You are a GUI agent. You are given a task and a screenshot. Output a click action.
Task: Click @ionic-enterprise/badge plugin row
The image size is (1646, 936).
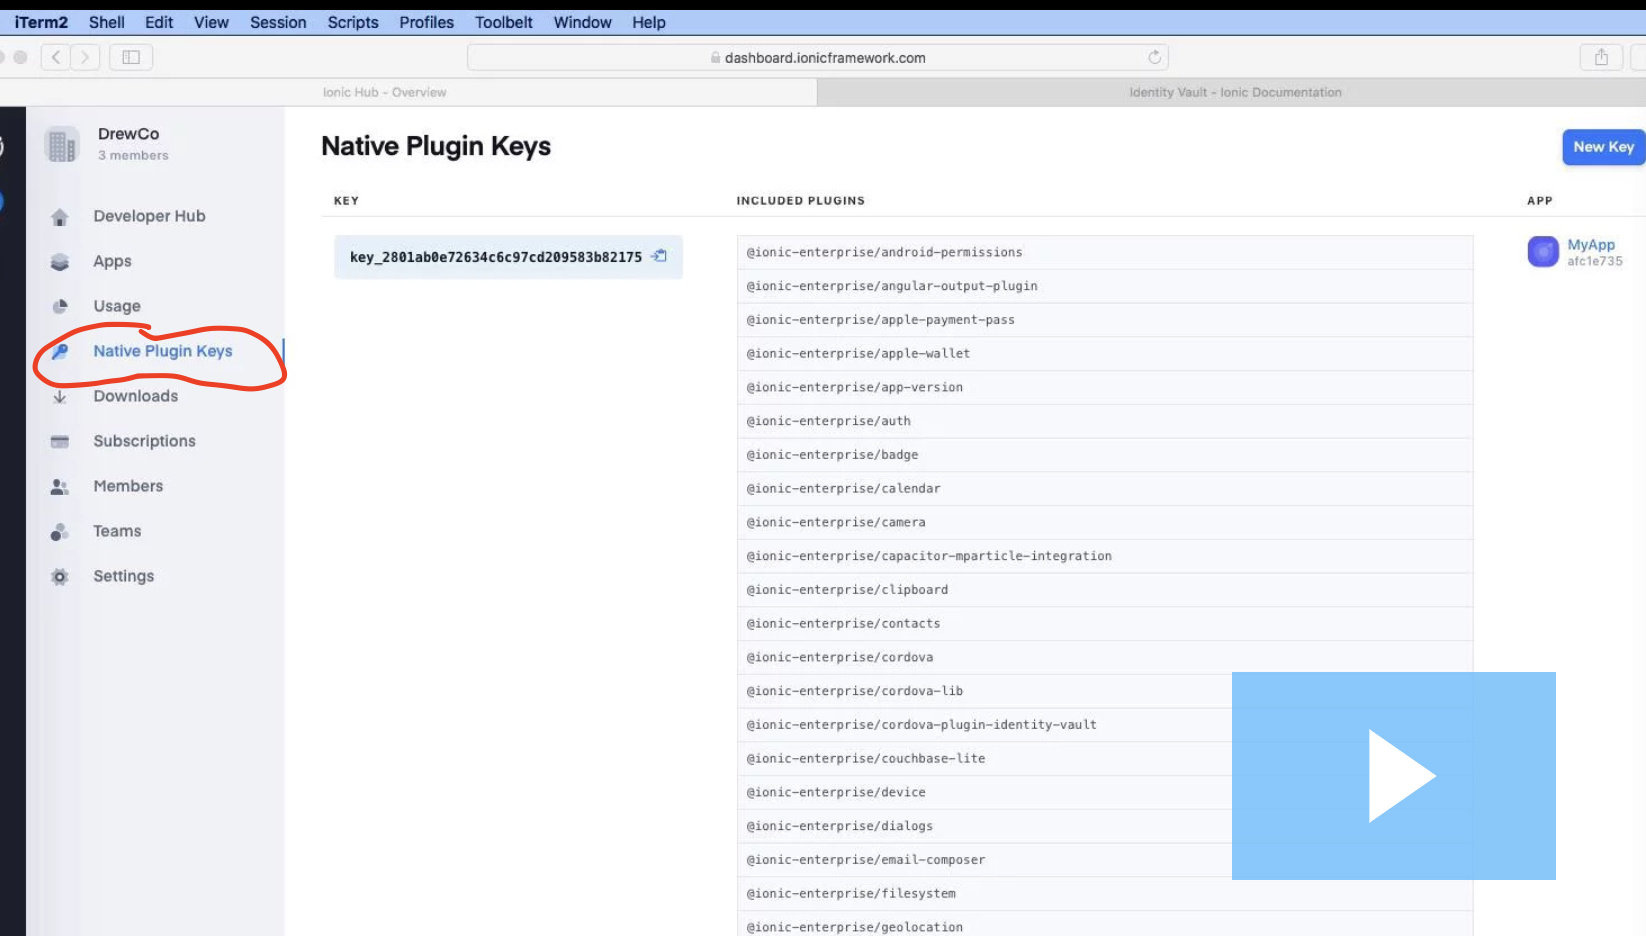point(1105,455)
